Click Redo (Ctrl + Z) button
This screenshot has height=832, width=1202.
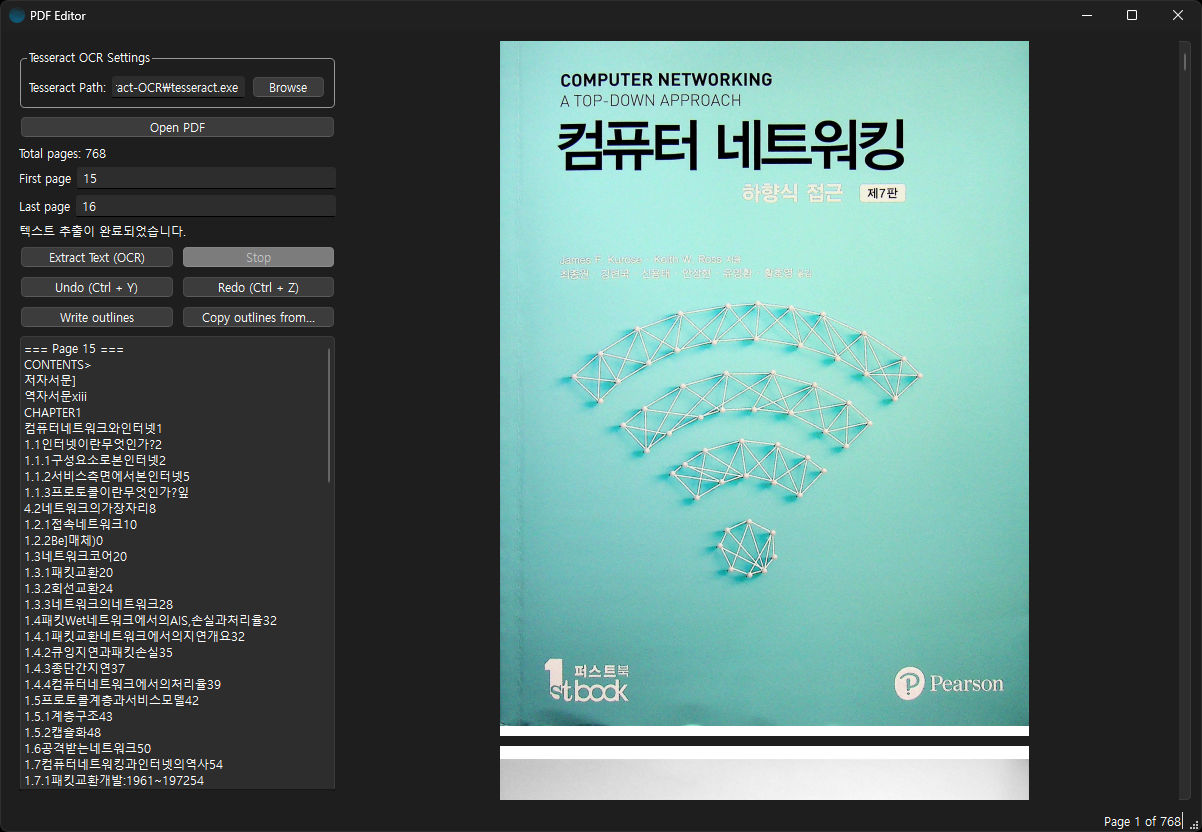tap(258, 287)
